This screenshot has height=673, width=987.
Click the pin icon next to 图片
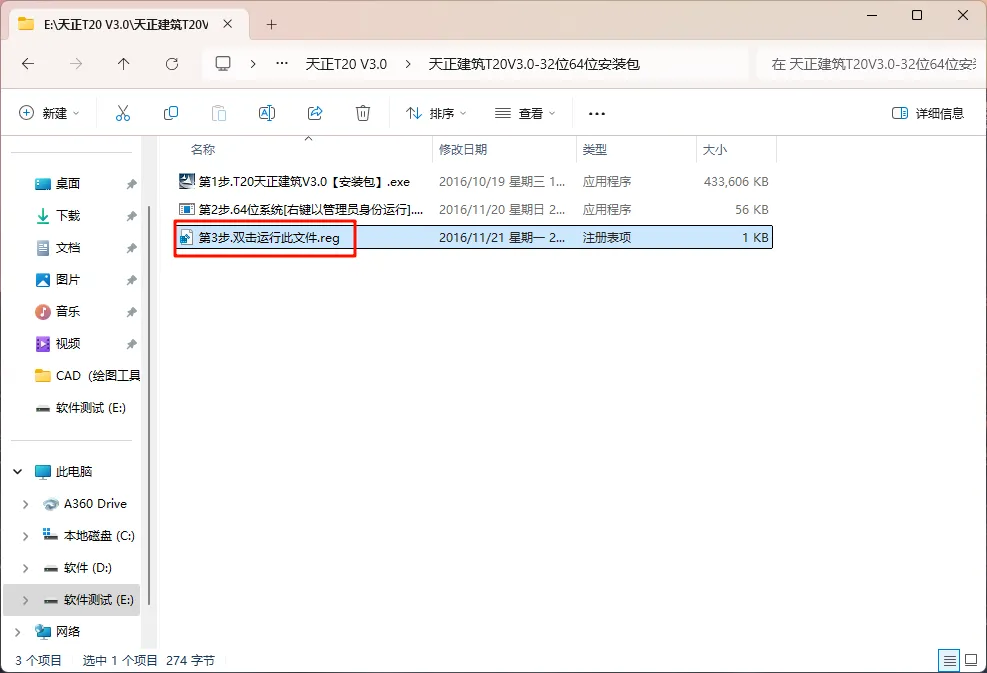click(x=131, y=280)
